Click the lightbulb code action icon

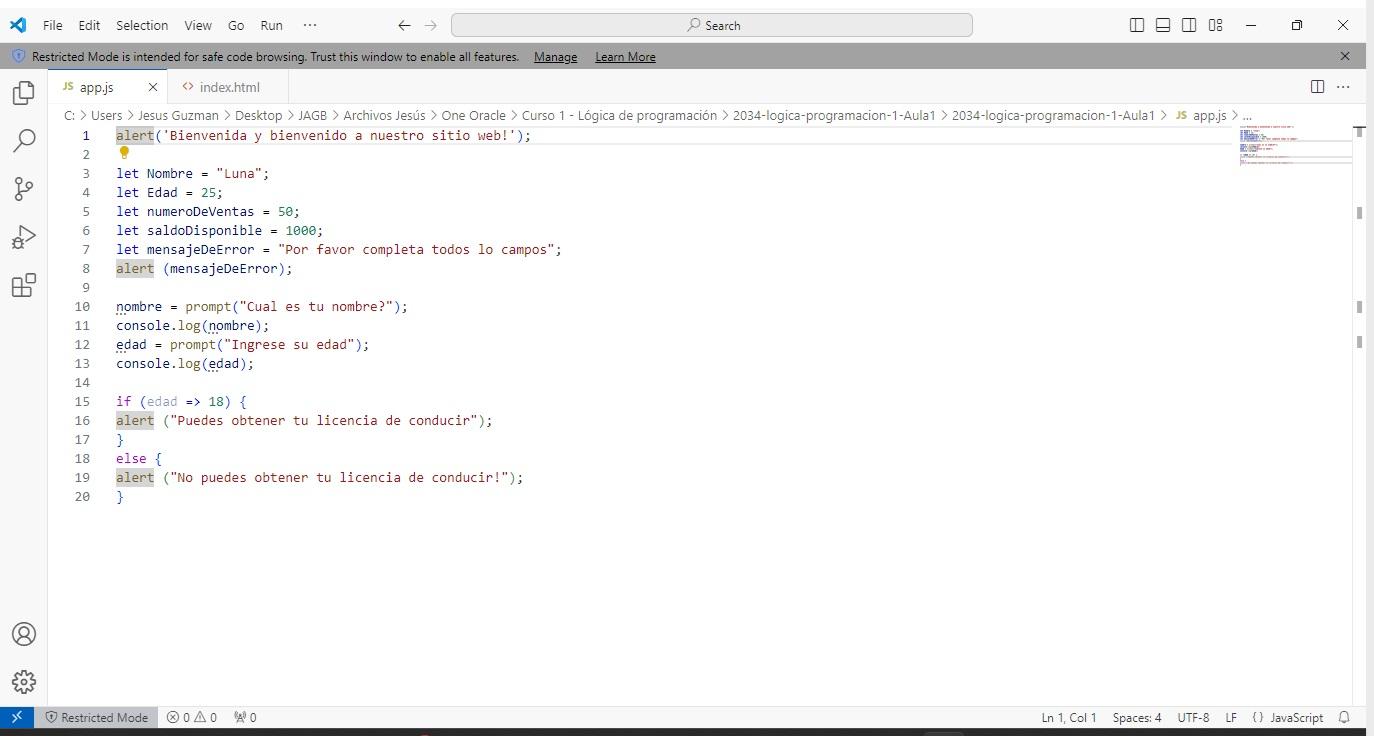click(124, 153)
